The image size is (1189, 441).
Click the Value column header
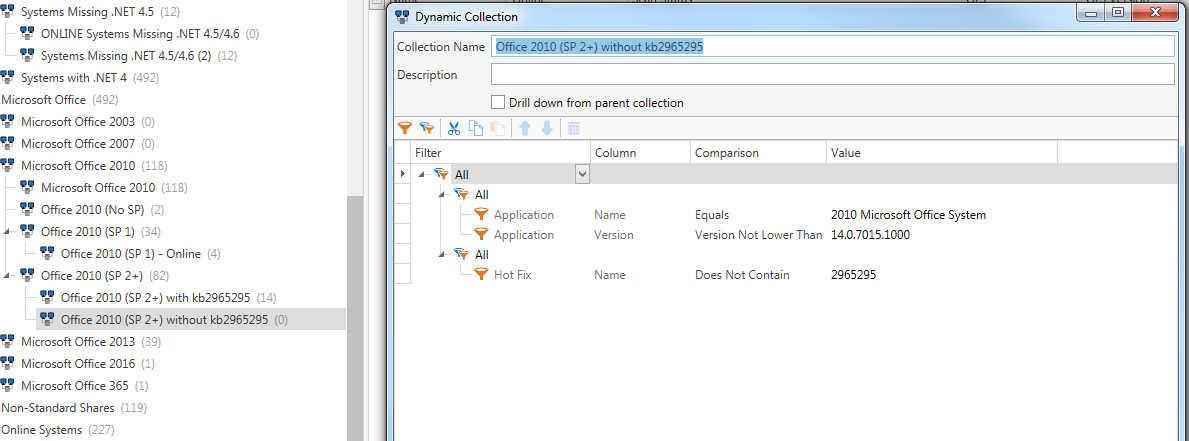pos(845,153)
